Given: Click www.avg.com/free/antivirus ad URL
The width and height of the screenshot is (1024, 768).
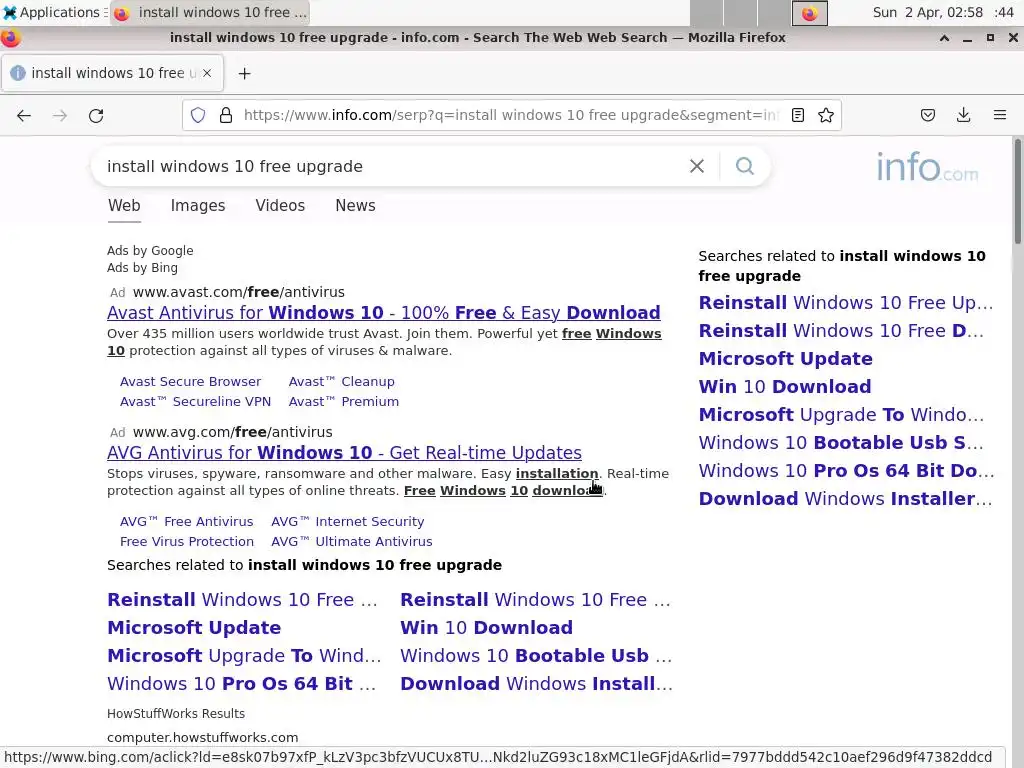Looking at the screenshot, I should (232, 432).
